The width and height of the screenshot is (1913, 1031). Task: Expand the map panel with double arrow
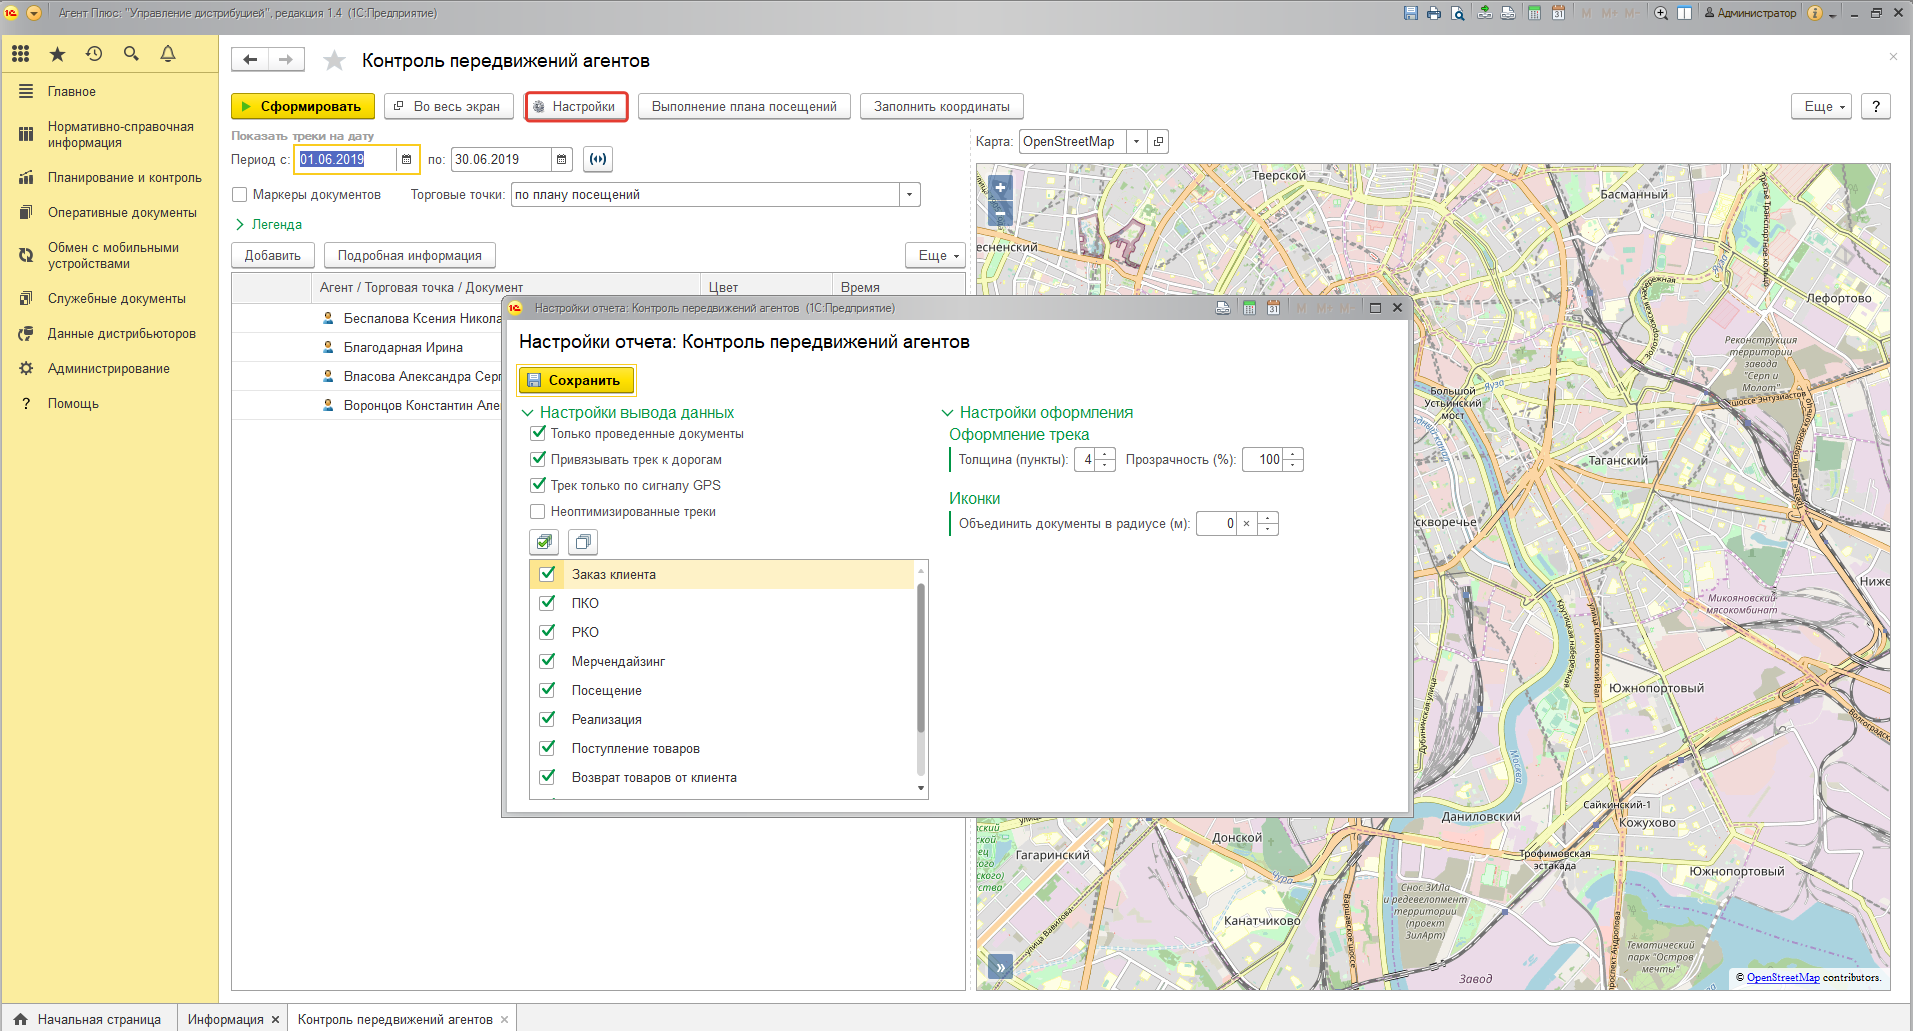pos(1000,967)
